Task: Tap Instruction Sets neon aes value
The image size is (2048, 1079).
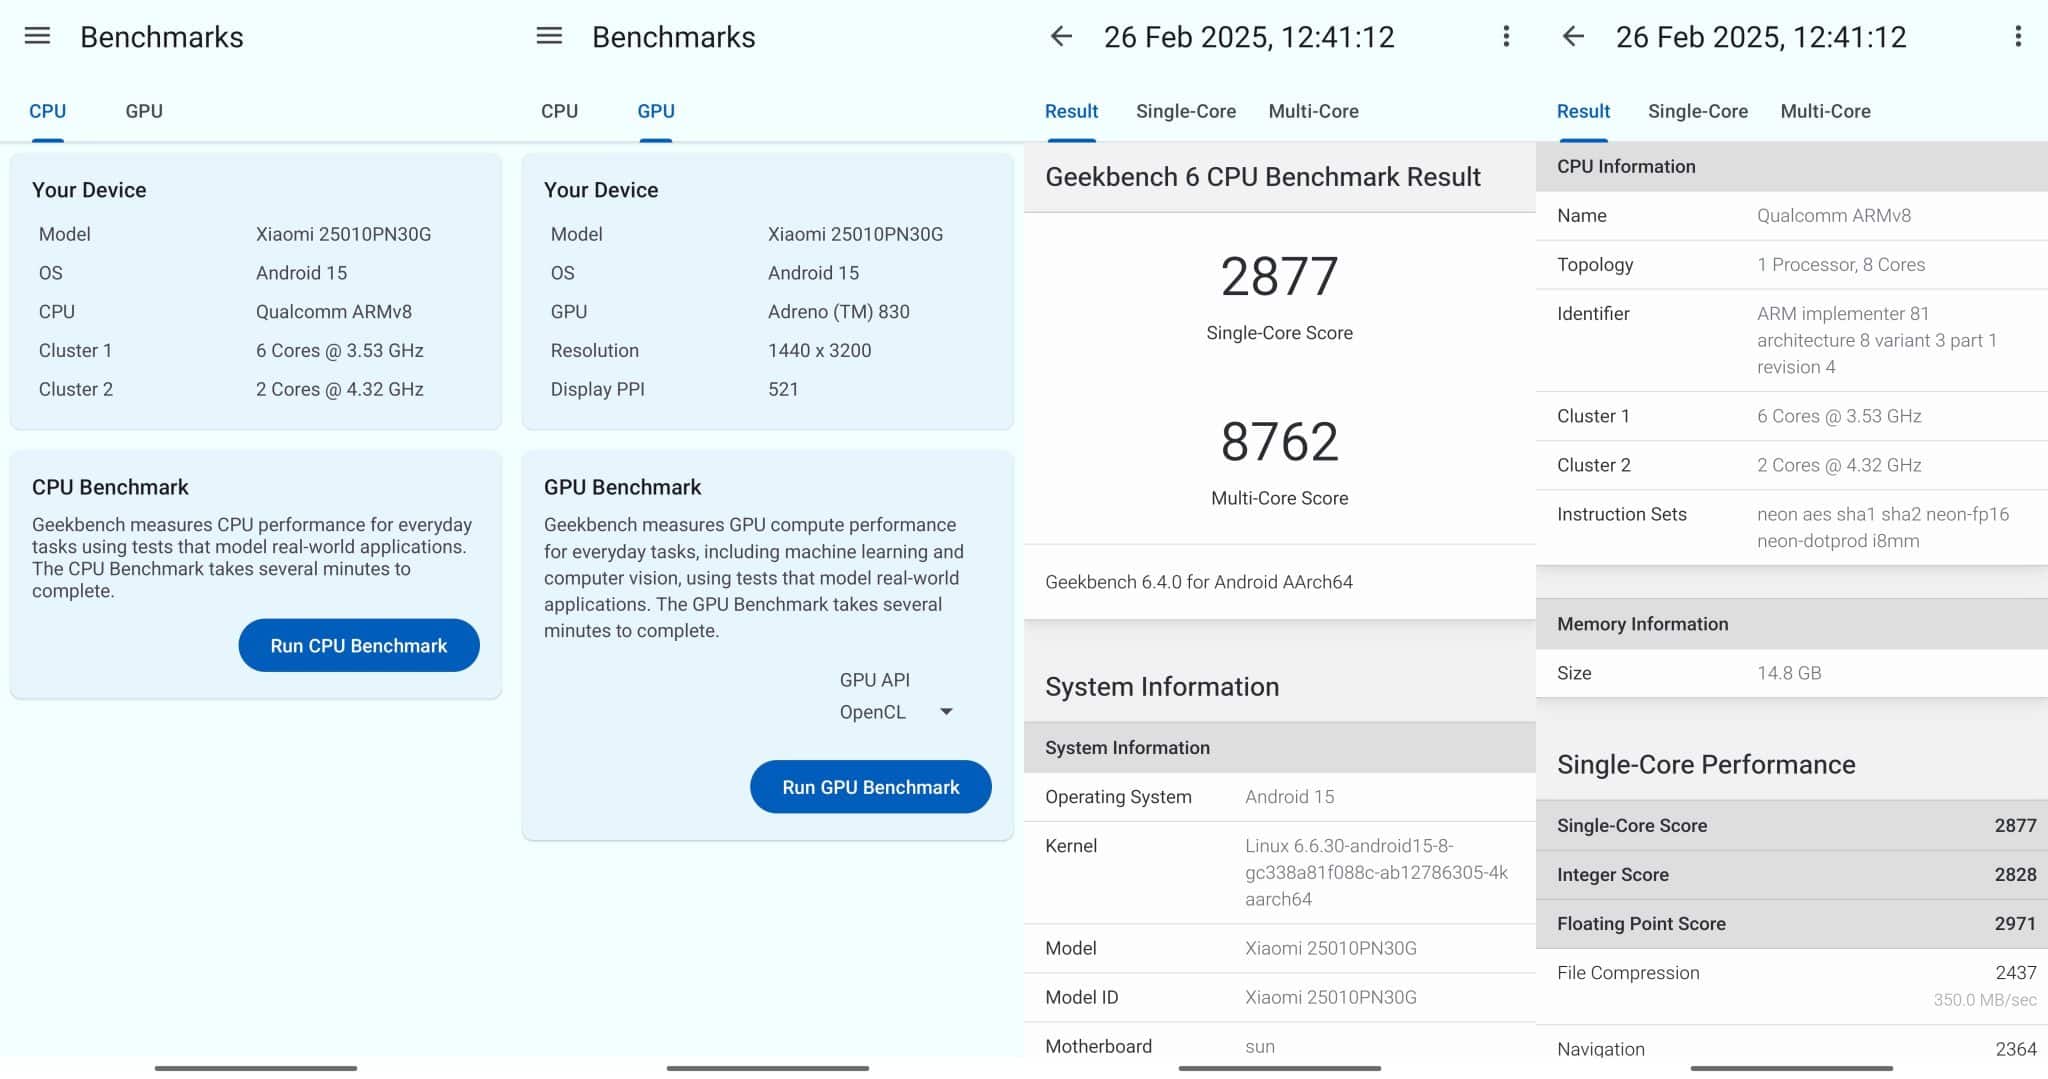Action: [x=1882, y=527]
